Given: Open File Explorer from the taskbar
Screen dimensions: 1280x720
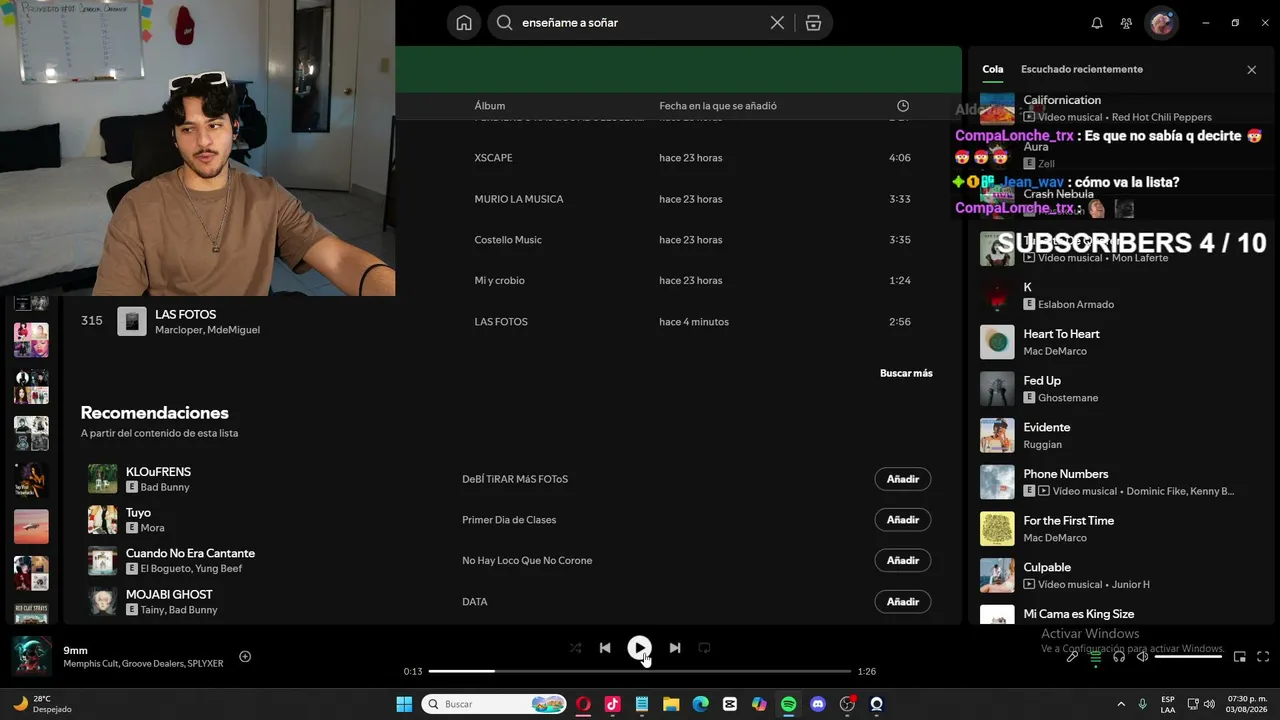Looking at the screenshot, I should point(671,704).
